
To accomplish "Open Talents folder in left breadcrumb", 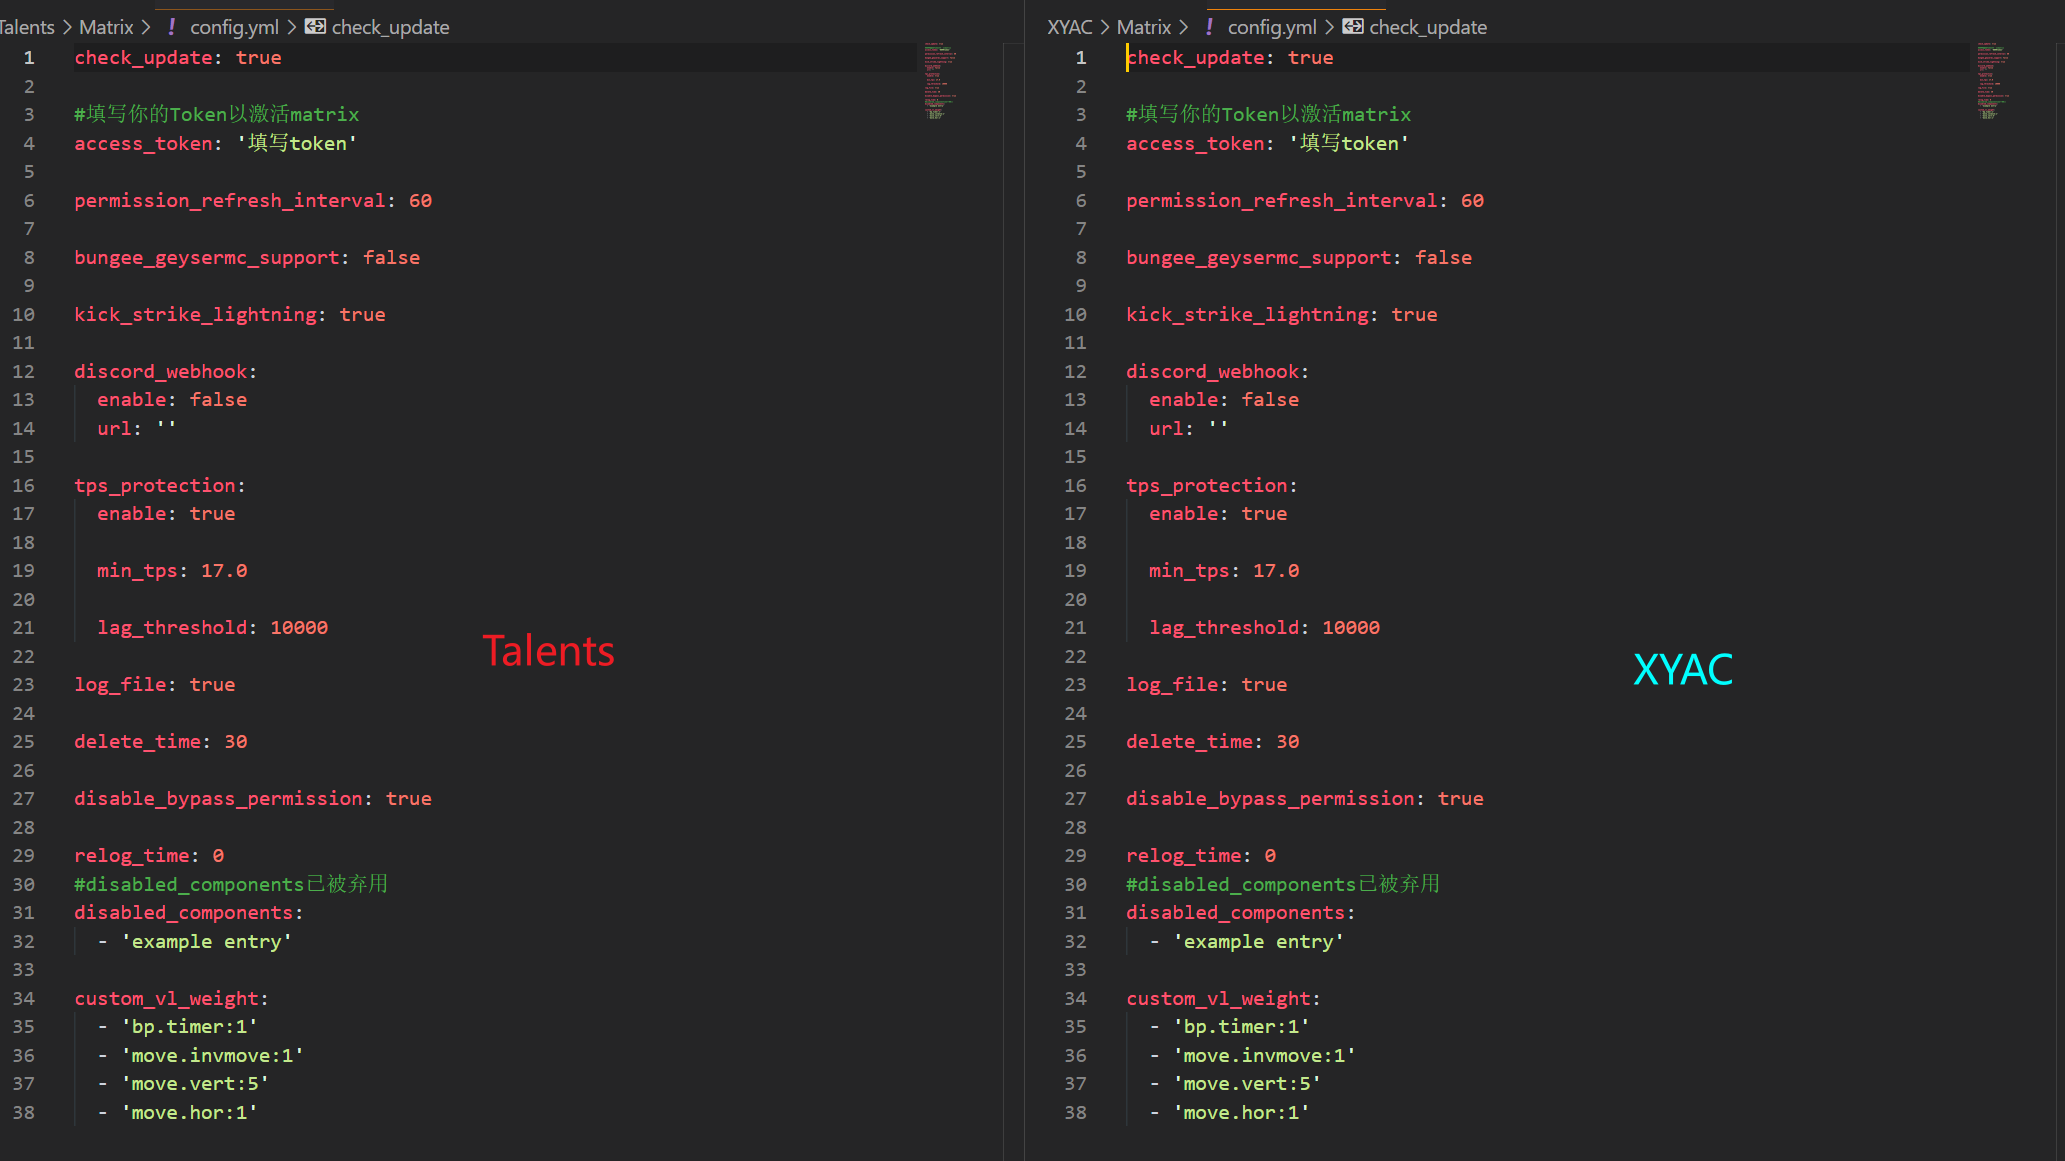I will click(27, 27).
